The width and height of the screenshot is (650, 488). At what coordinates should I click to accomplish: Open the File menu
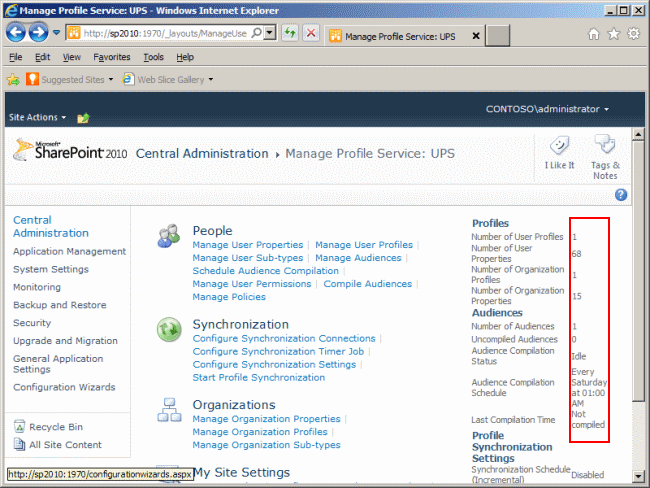click(x=16, y=57)
